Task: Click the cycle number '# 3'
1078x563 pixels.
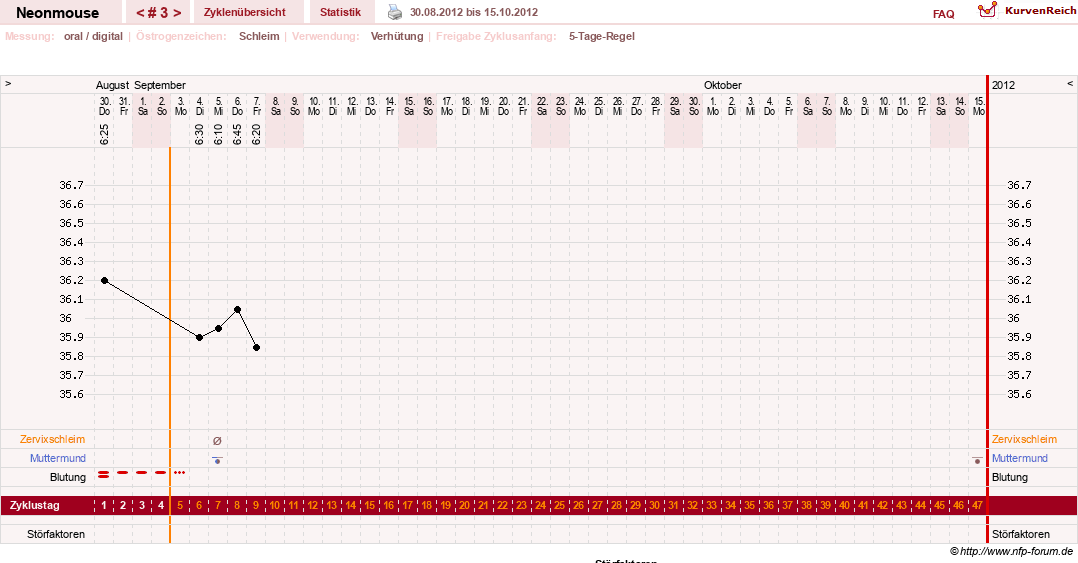Action: point(159,12)
